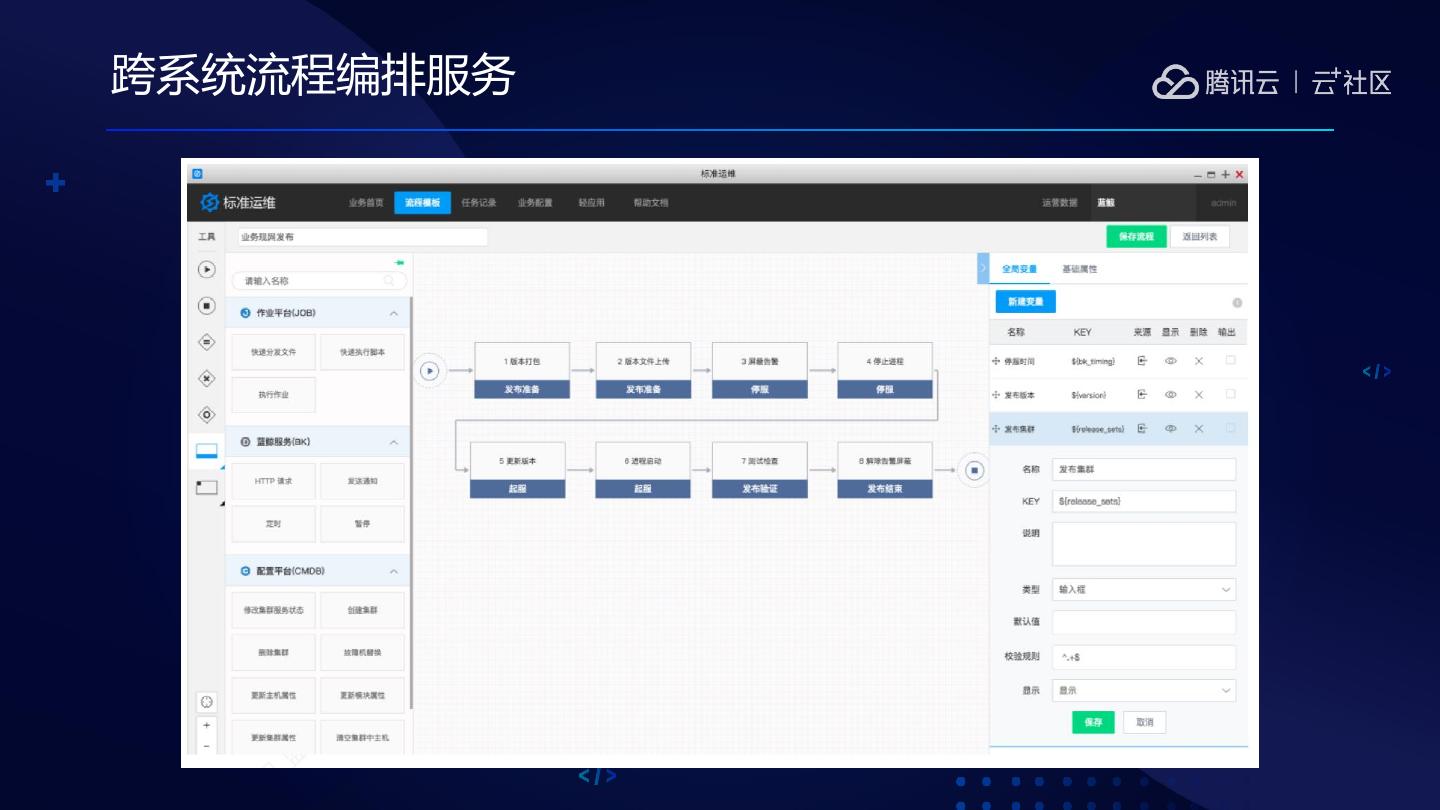The height and width of the screenshot is (810, 1440).
Task: Click the magnifier icon in the name search box
Action: click(x=389, y=281)
